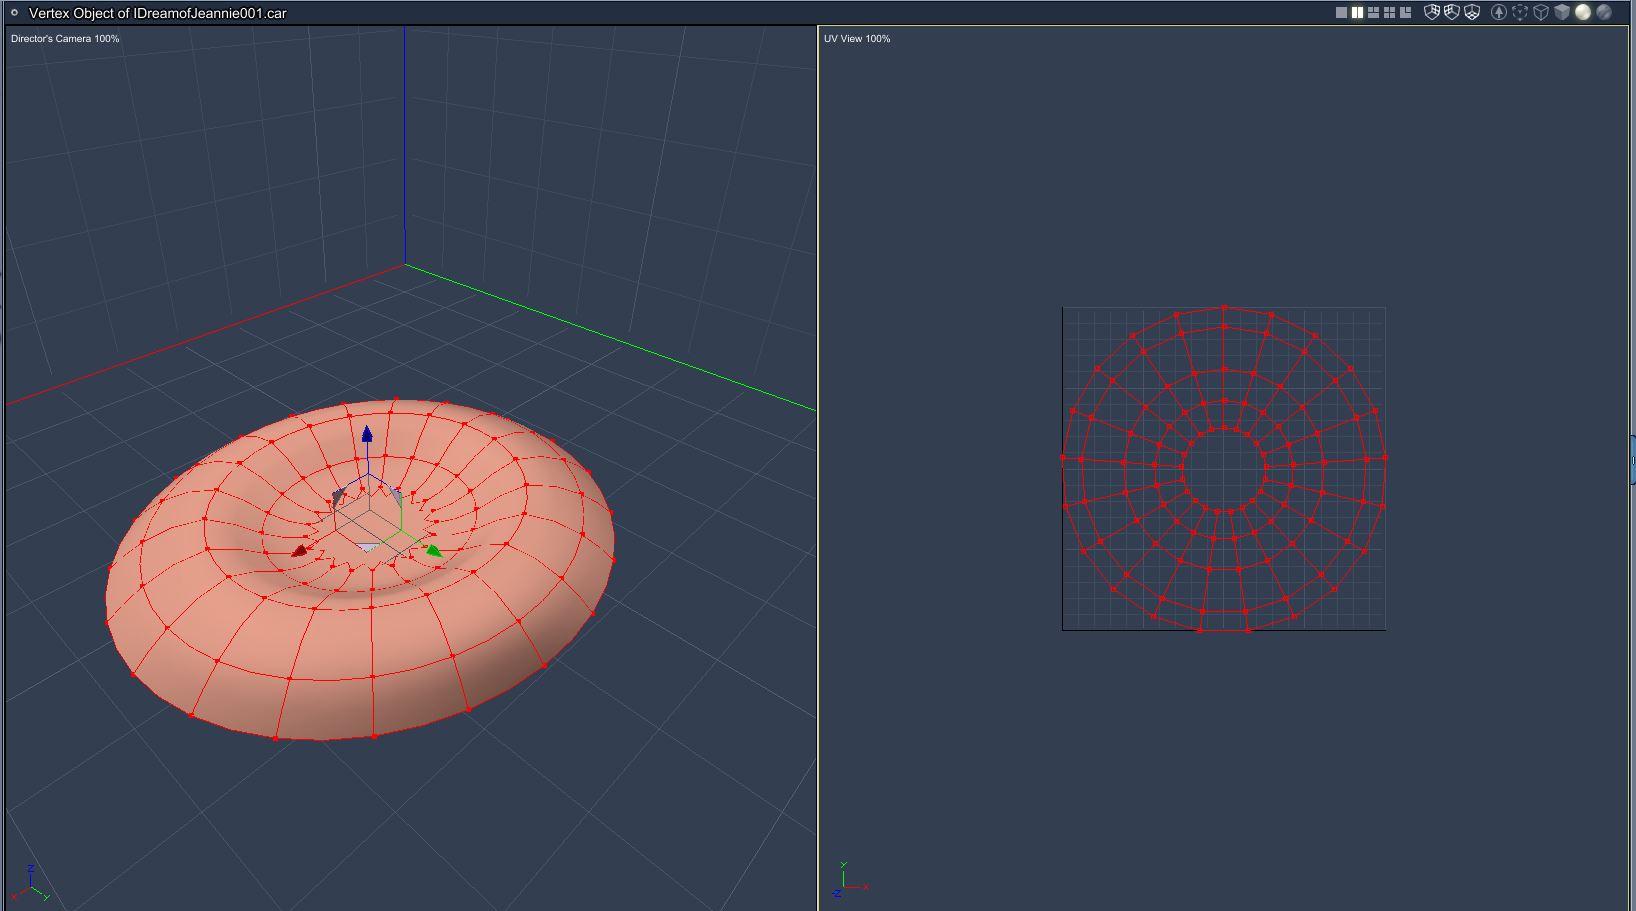Enable smooth-shaded white sphere display mode
The image size is (1636, 911).
click(x=1583, y=13)
